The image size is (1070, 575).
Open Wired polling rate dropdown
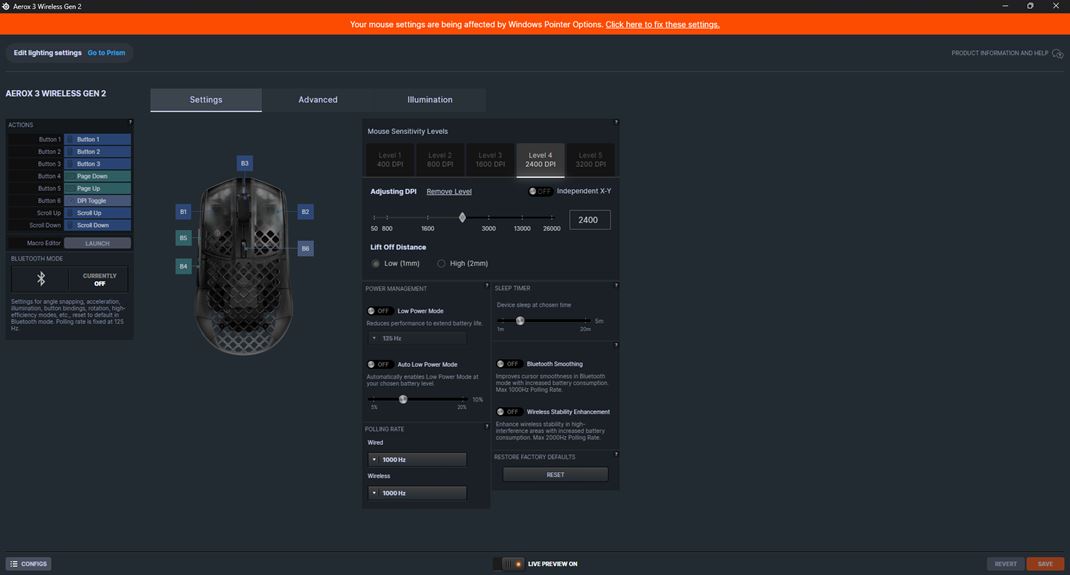(x=417, y=460)
